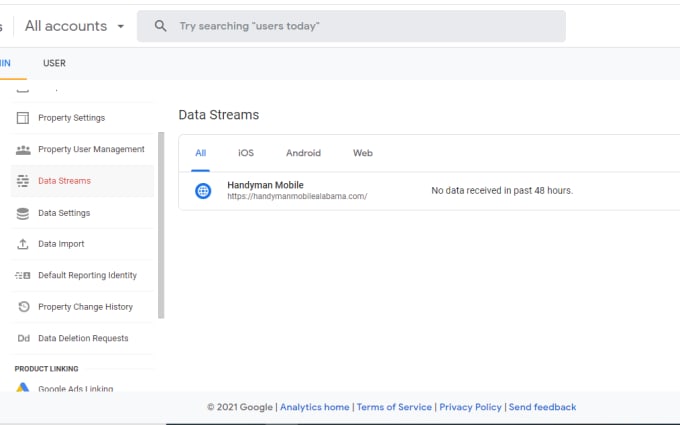Switch to the Android streams tab

pos(303,153)
